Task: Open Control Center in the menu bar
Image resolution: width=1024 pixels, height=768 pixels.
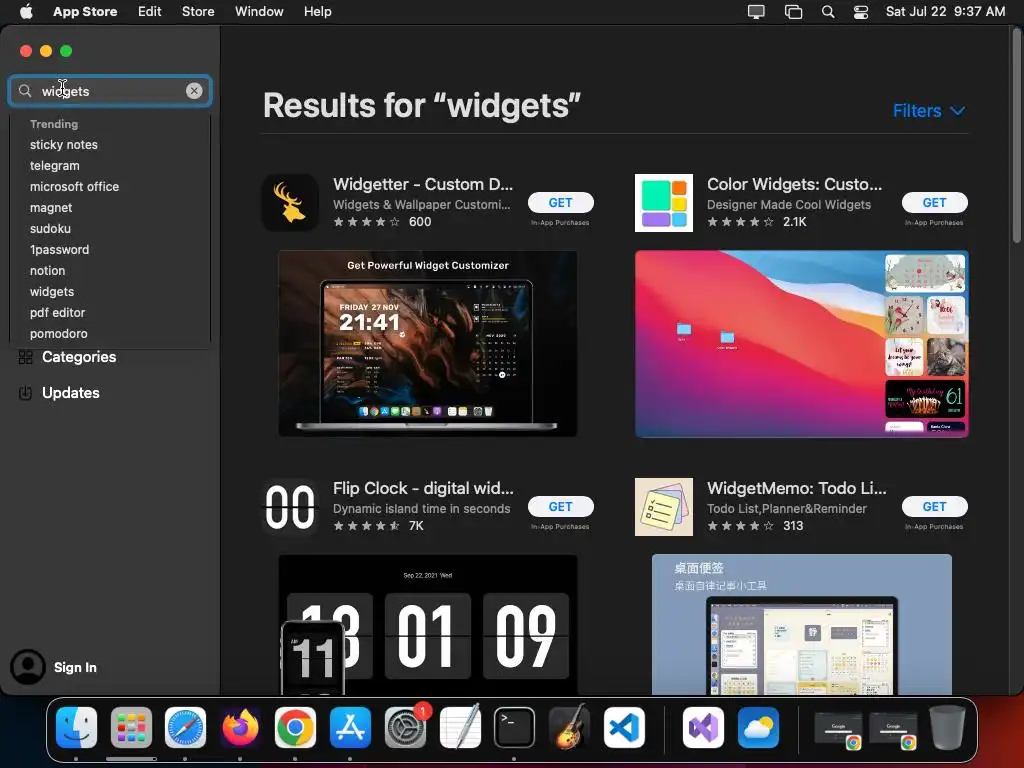Action: click(x=861, y=12)
